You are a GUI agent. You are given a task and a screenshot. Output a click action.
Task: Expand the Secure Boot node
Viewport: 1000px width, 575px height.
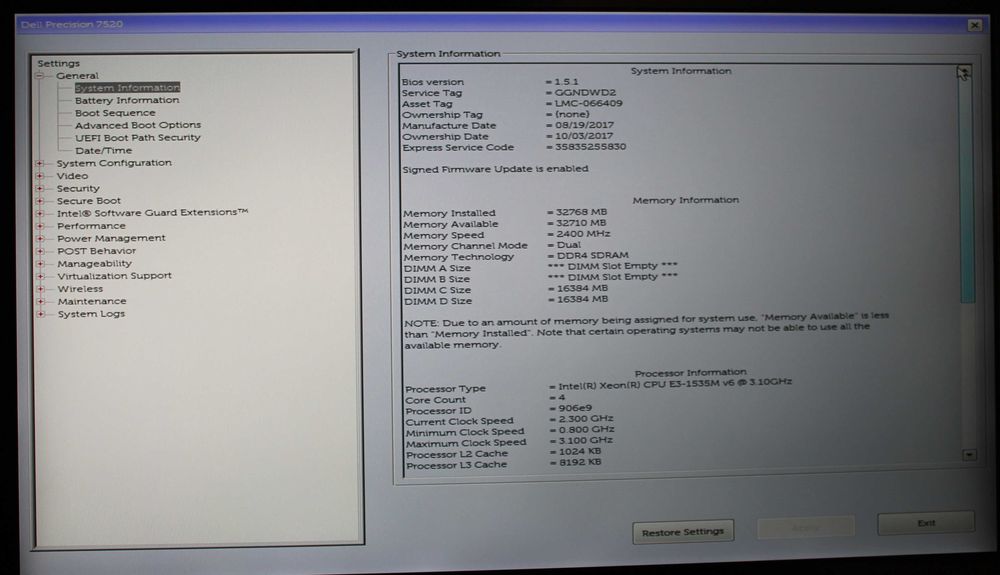[x=40, y=201]
